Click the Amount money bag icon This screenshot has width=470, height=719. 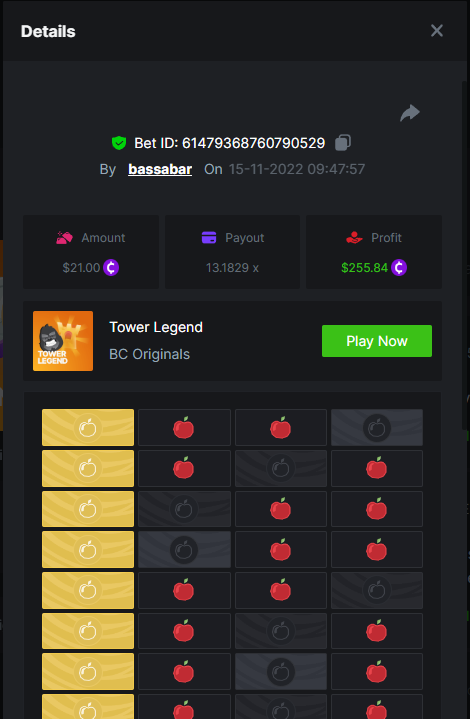tap(65, 238)
